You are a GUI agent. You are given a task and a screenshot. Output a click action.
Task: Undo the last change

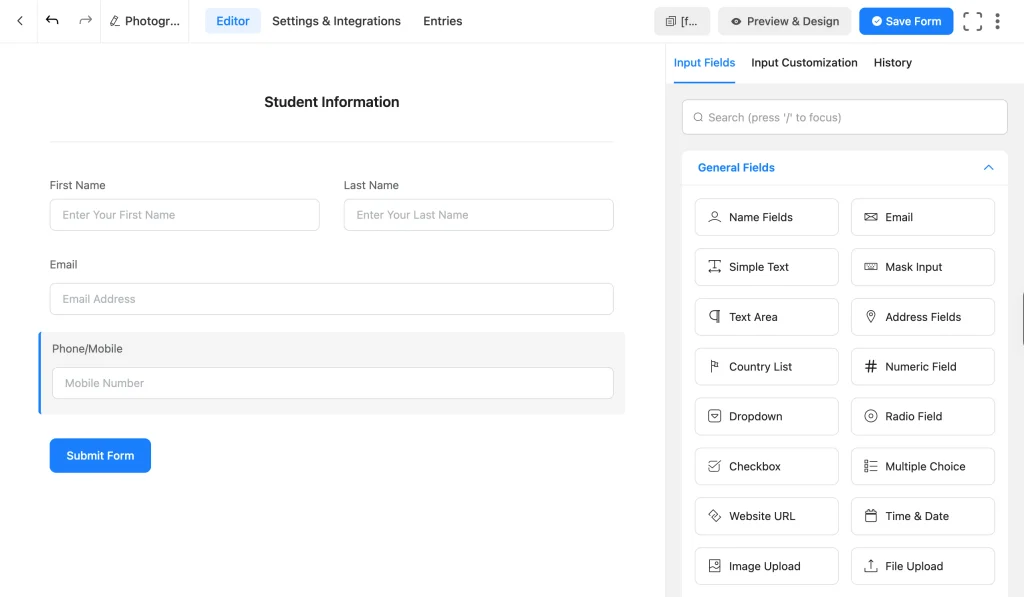pos(52,21)
